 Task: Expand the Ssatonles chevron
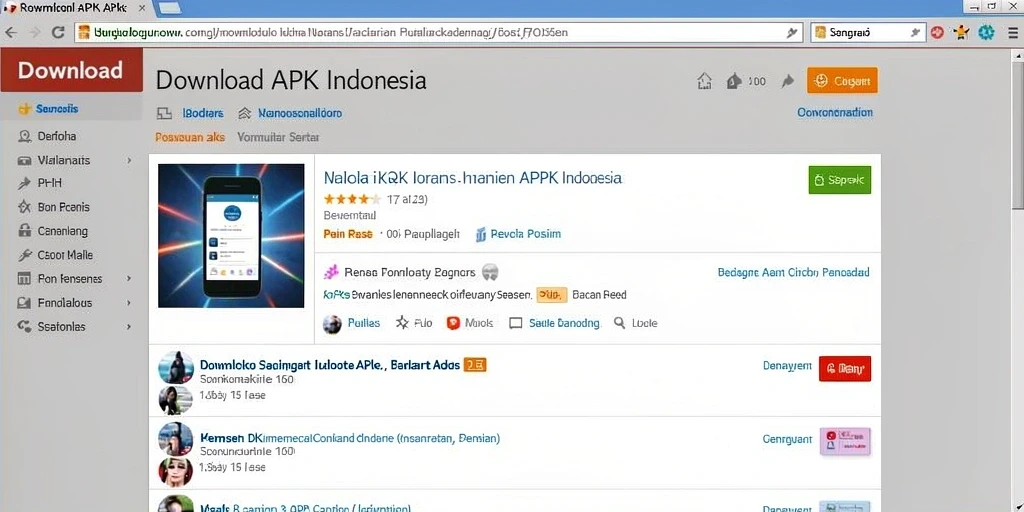click(x=129, y=327)
